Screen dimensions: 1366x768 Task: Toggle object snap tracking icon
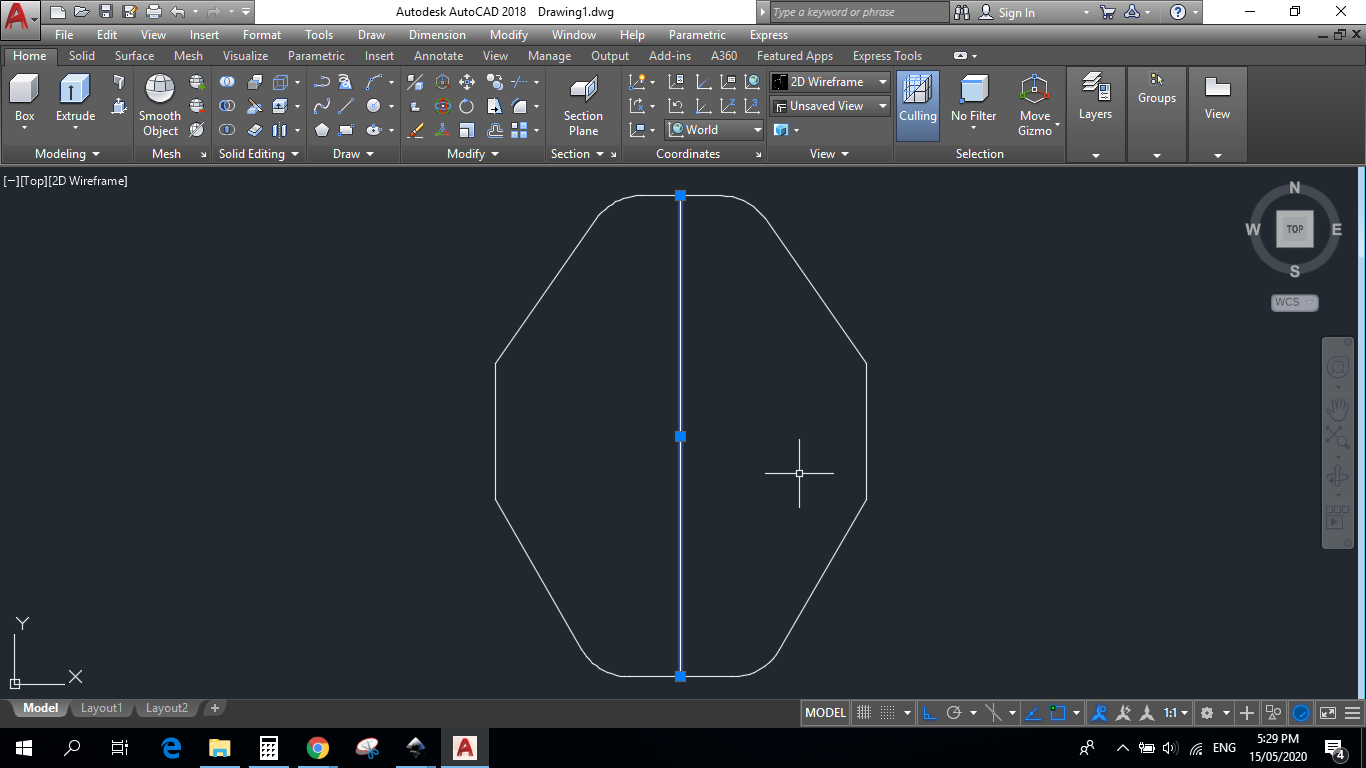tap(1033, 713)
